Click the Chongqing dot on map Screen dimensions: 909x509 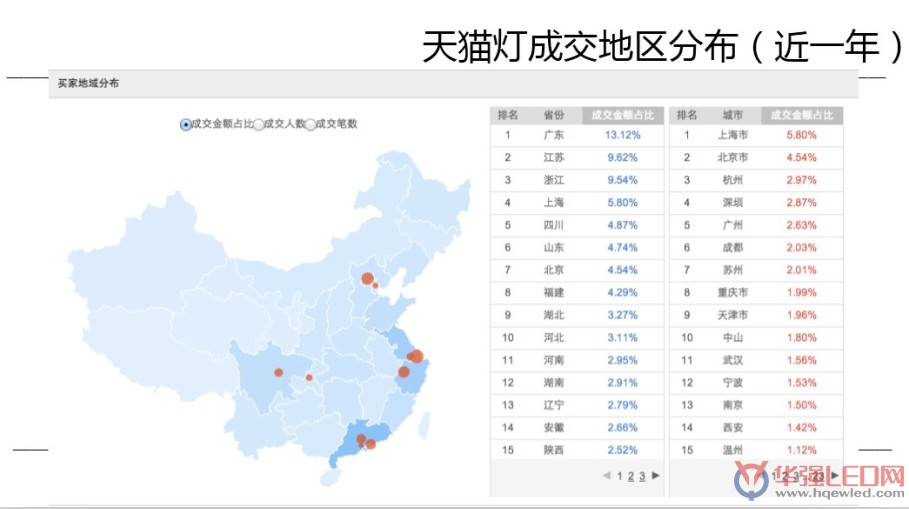[309, 377]
